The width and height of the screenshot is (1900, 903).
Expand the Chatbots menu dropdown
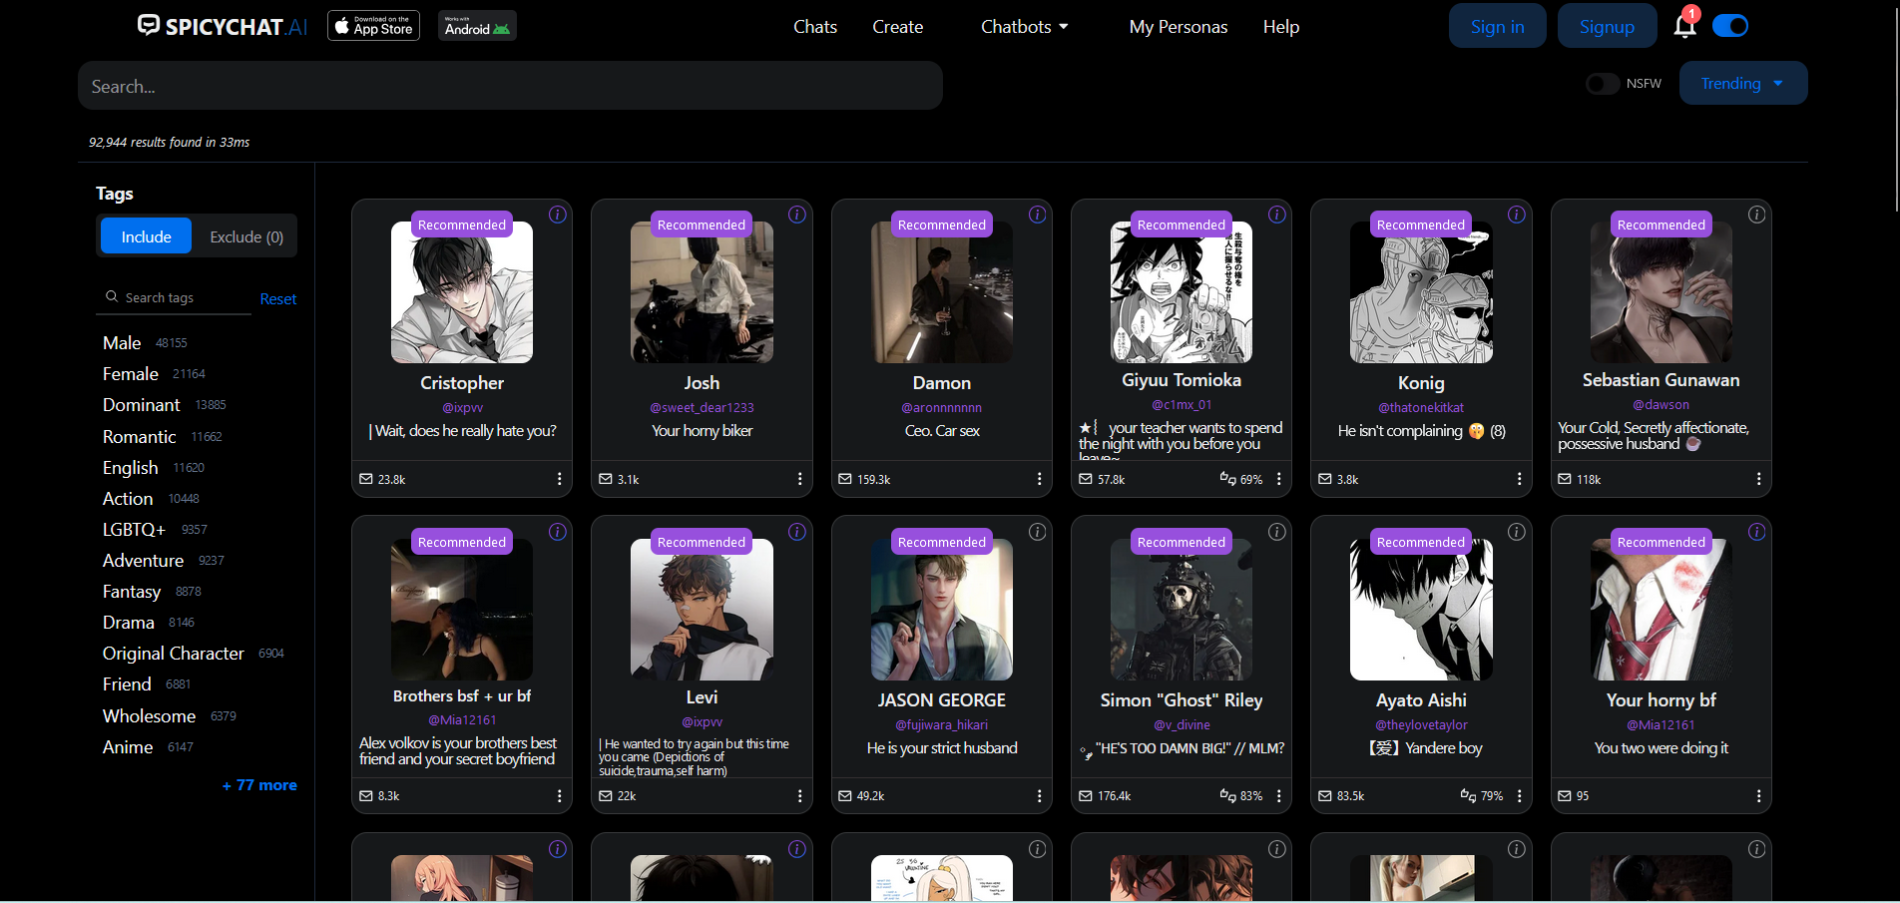coord(1024,27)
